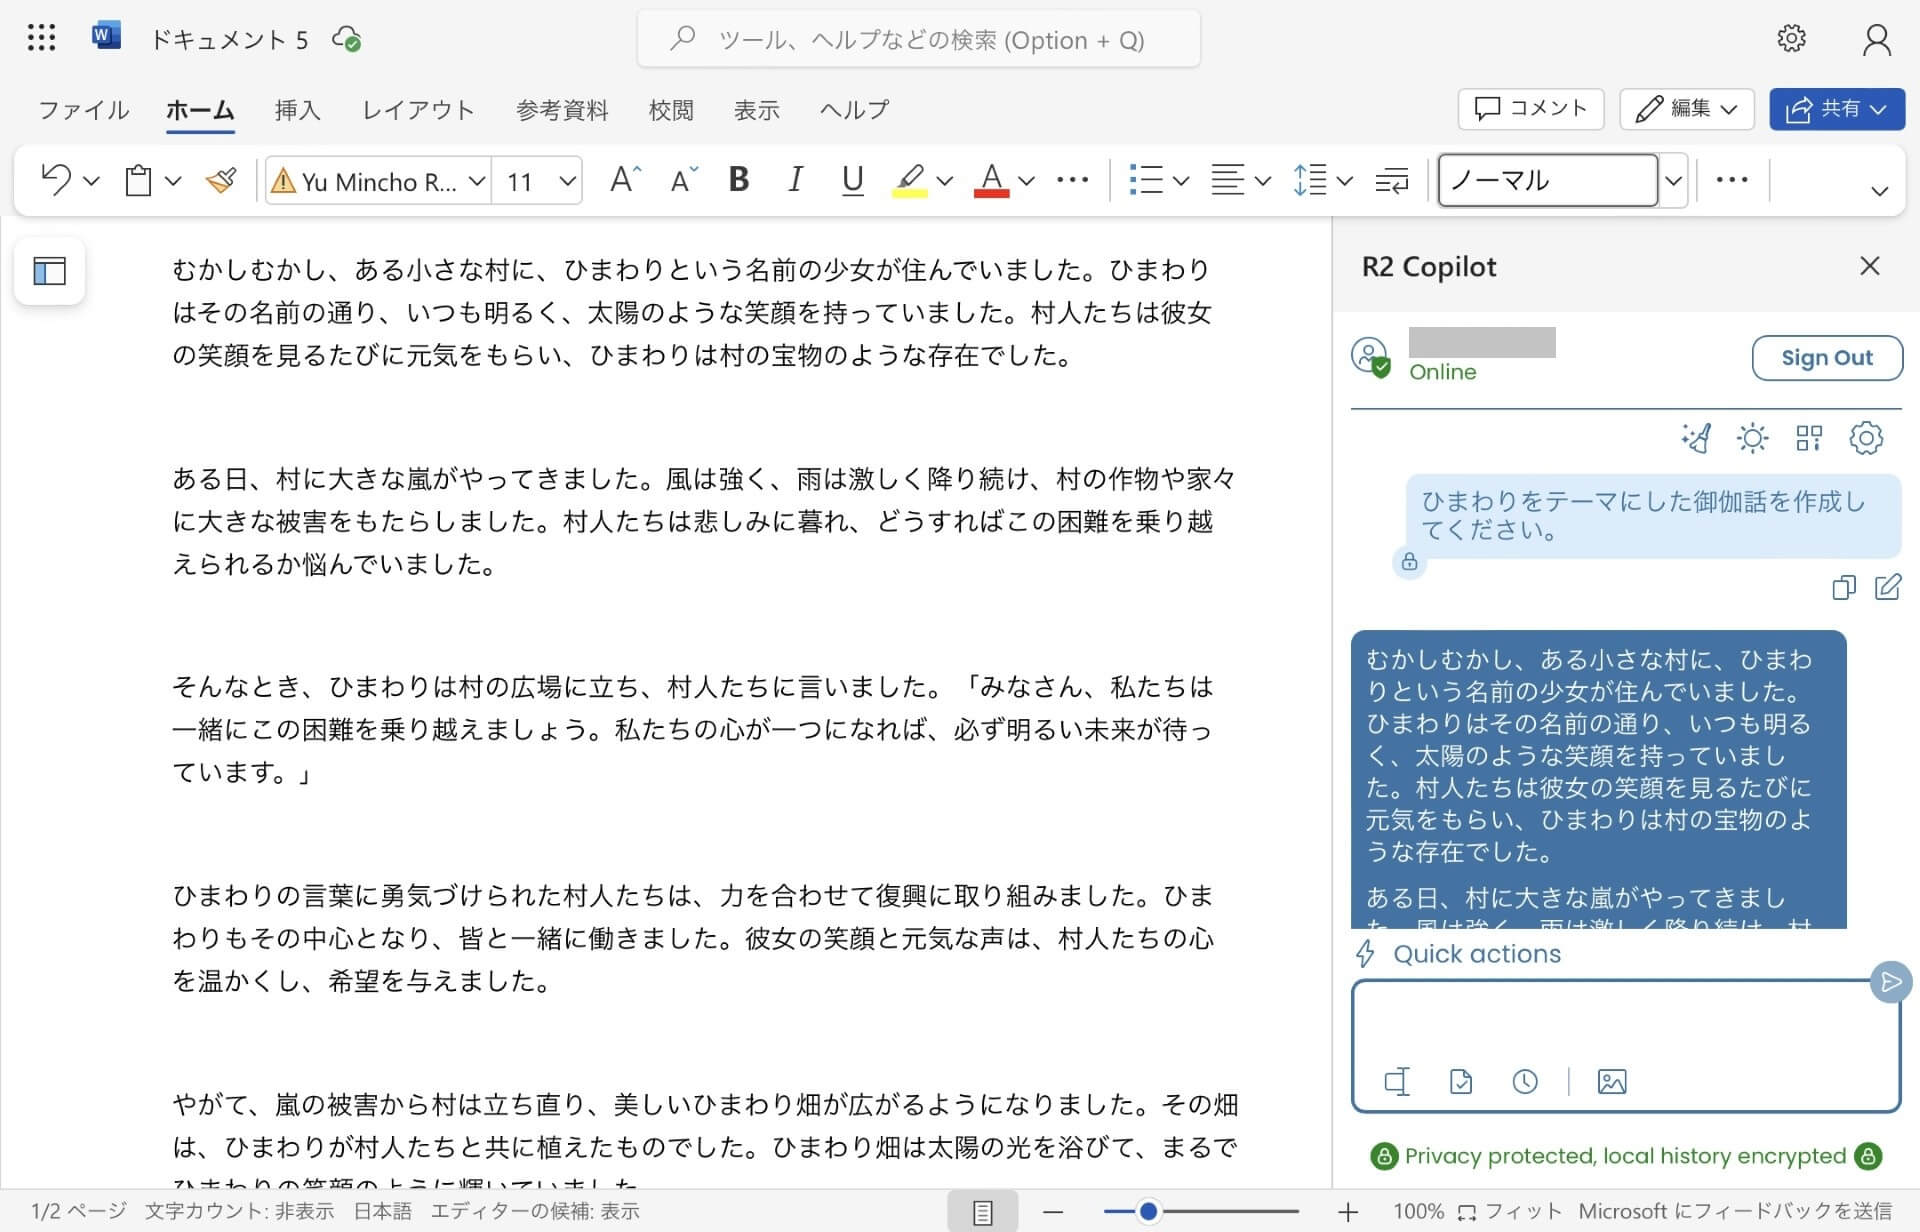
Task: Open Word settings gear in header
Action: pos(1791,38)
